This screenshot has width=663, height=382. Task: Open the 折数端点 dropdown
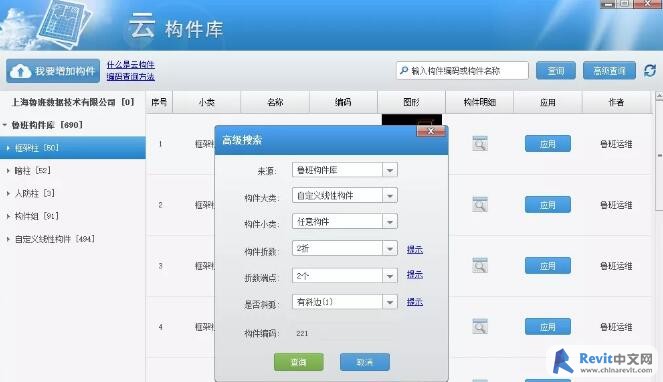(x=389, y=276)
